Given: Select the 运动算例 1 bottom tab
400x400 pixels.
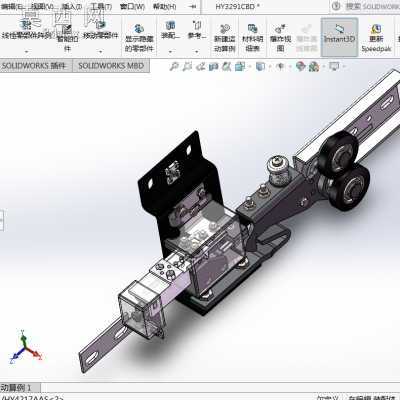Looking at the screenshot, I should (19, 388).
